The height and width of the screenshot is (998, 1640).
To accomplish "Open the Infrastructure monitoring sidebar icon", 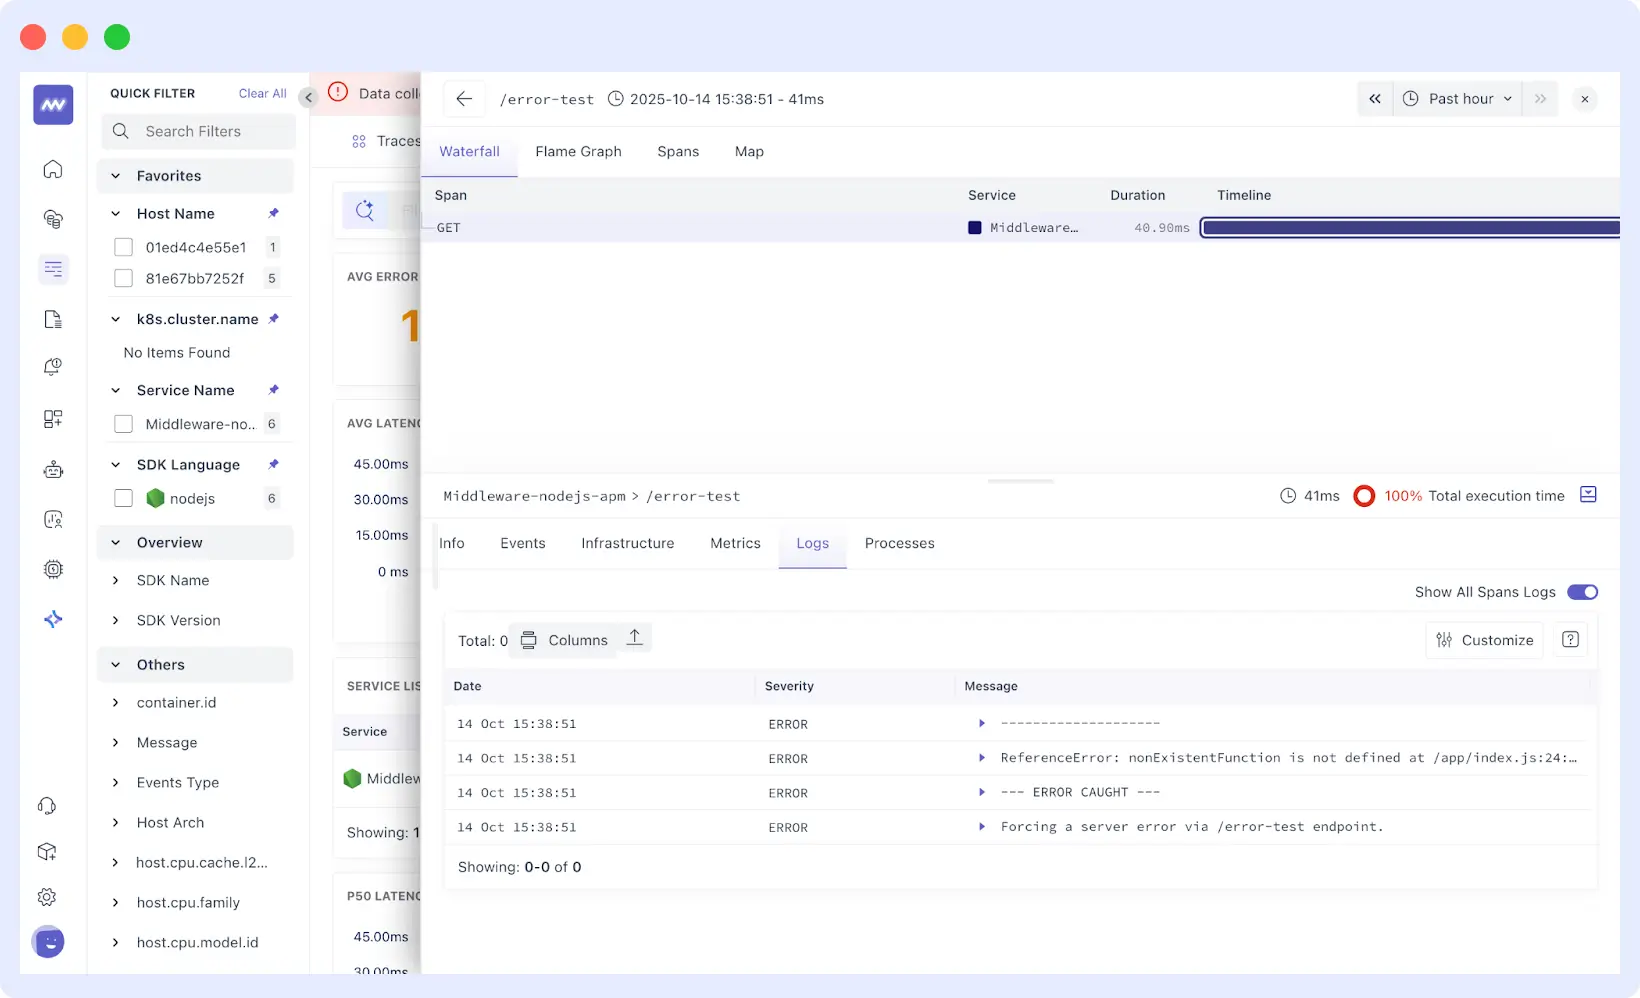I will tap(52, 219).
